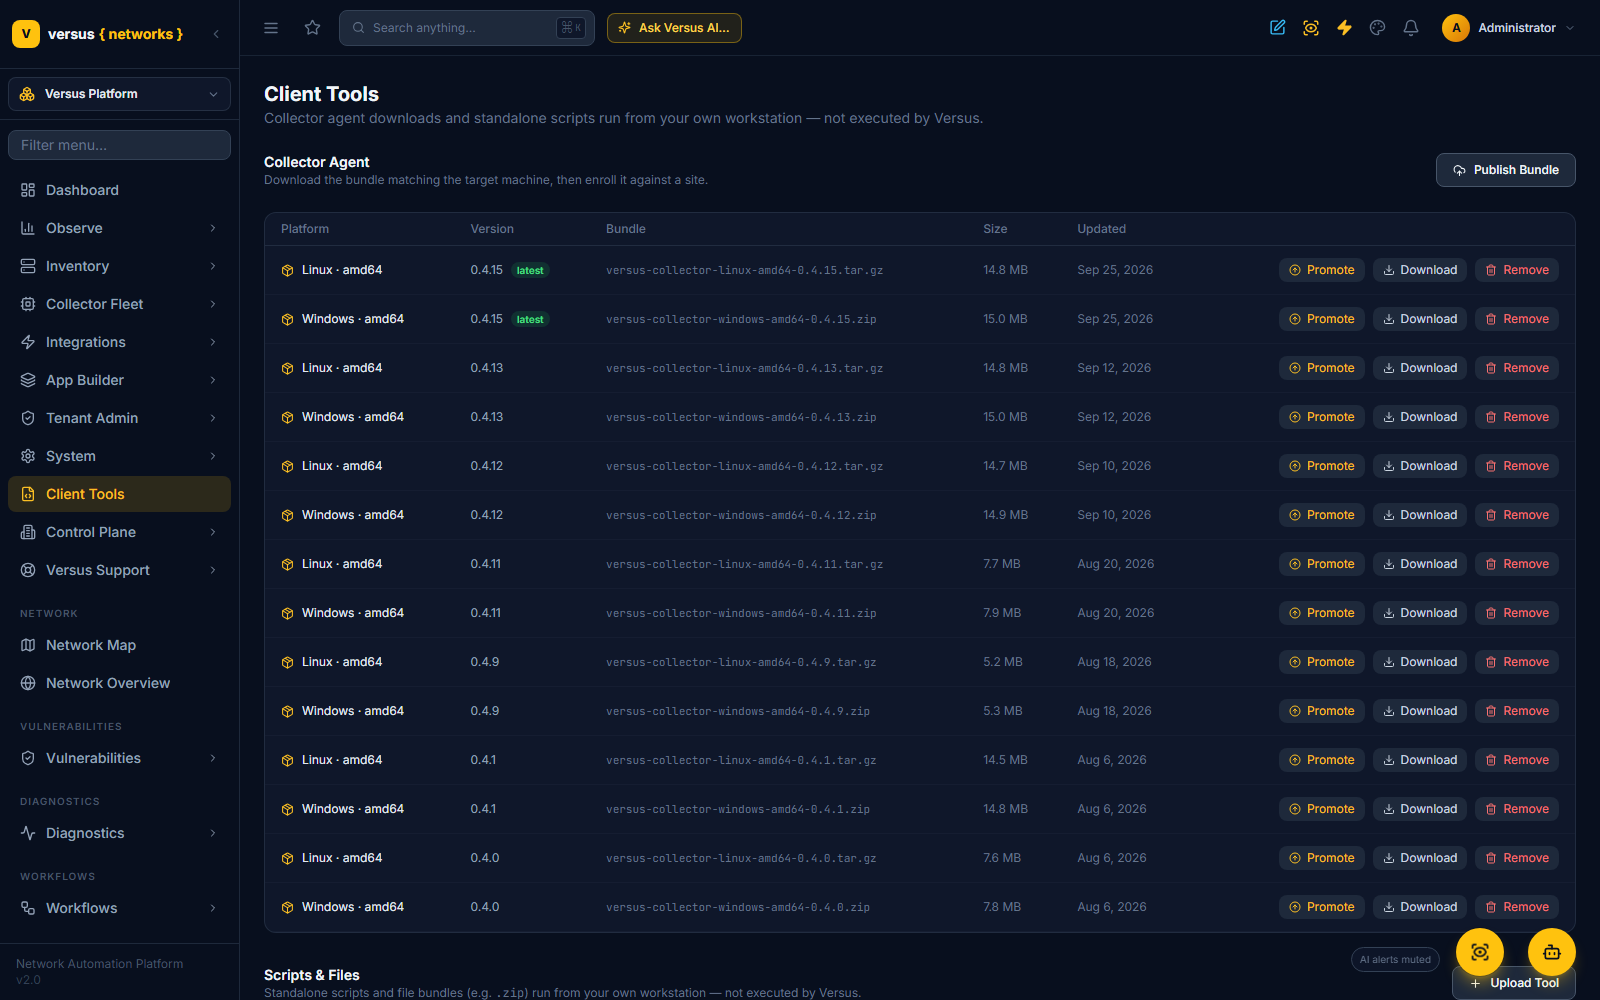Screen dimensions: 1600x1000
Task: Expand the Observe menu chevron
Action: click(213, 228)
